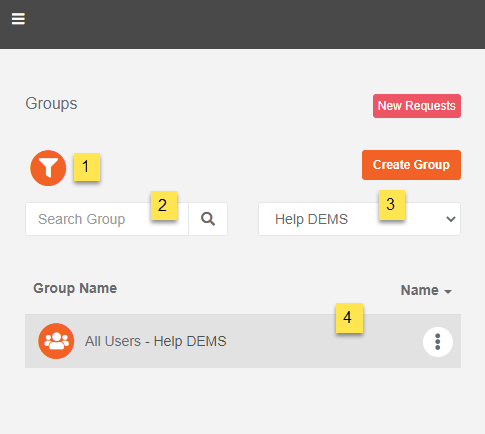Screen dimensions: 485x434
Task: Focus the Search Group text field
Action: (x=107, y=219)
